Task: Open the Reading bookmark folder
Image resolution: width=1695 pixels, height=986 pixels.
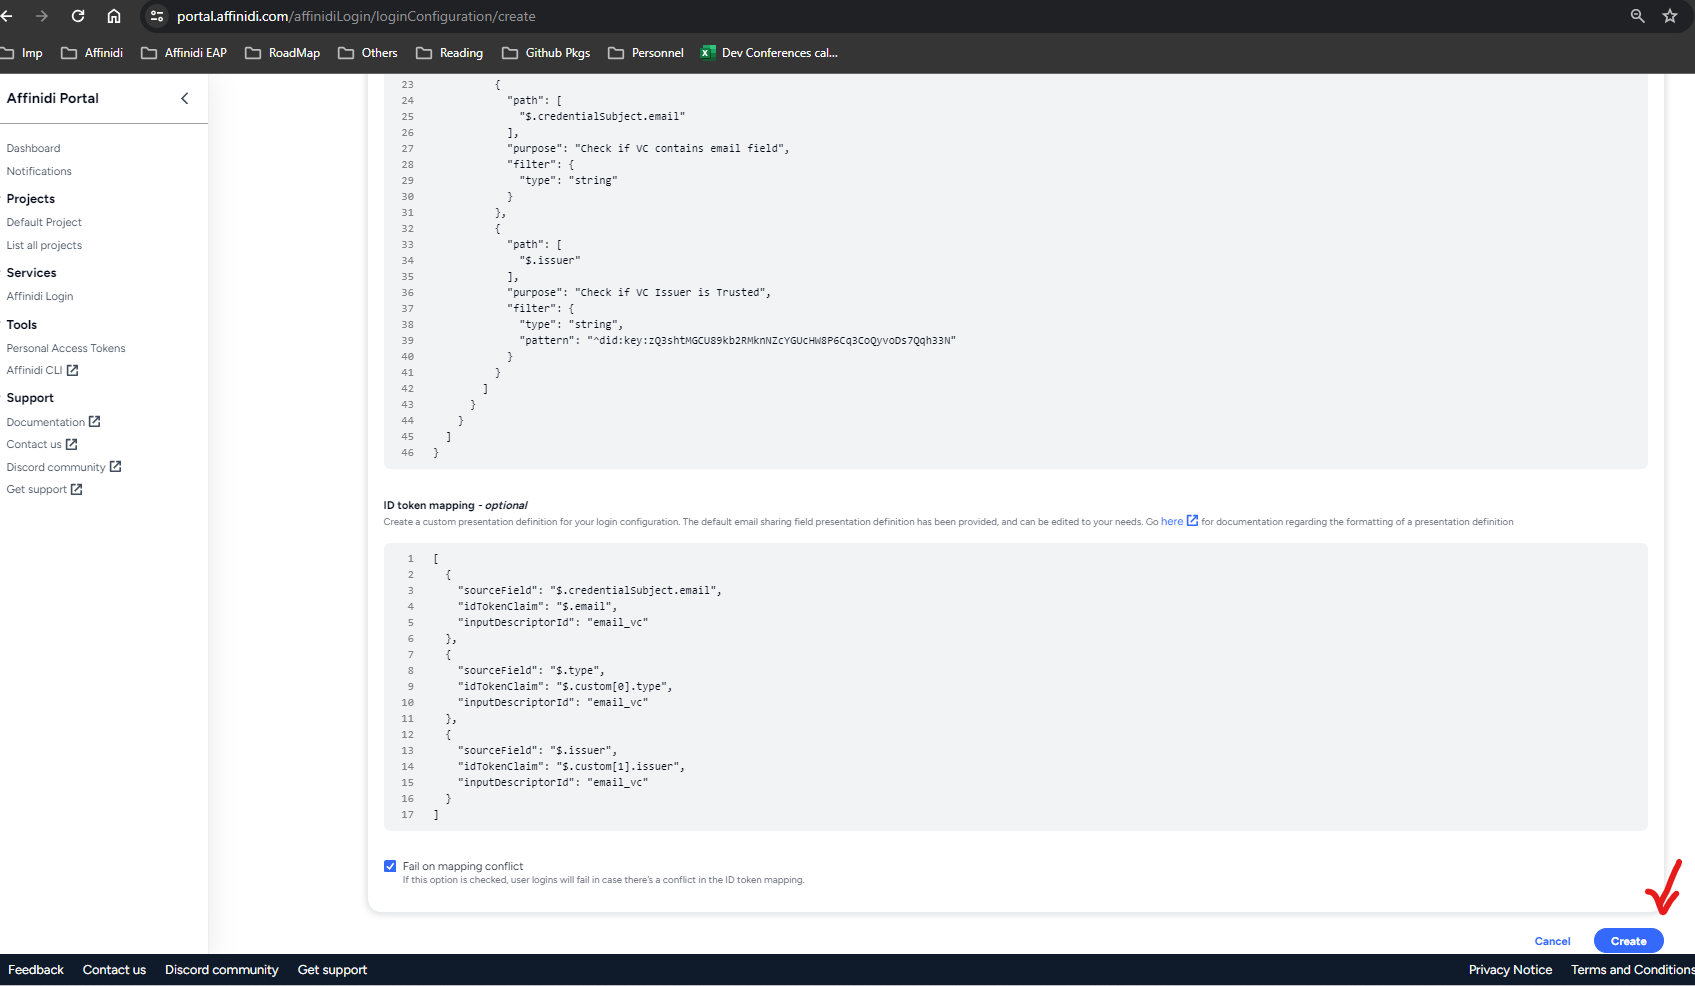Action: point(450,53)
